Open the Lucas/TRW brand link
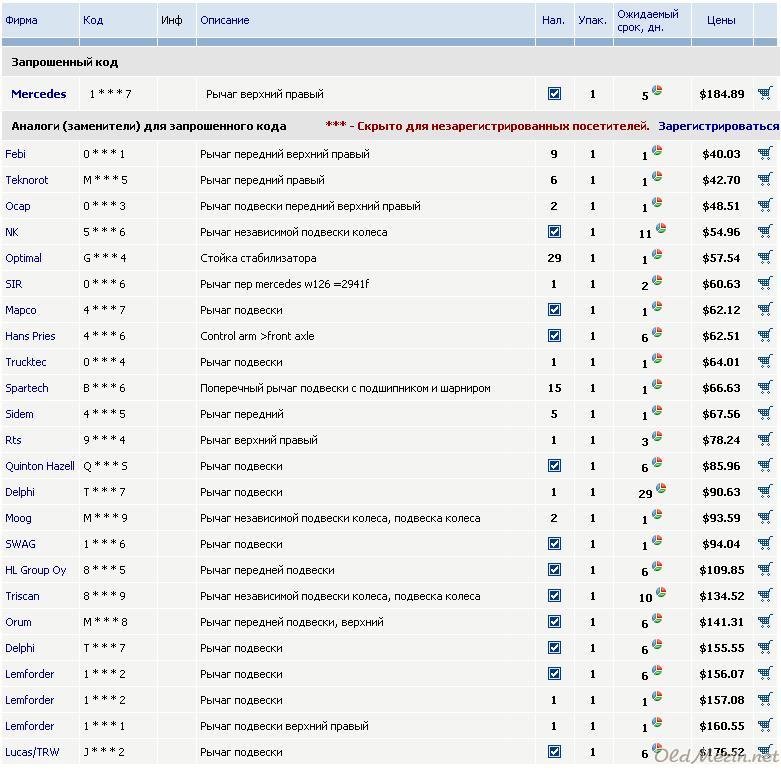This screenshot has height=770, width=781. tap(32, 752)
